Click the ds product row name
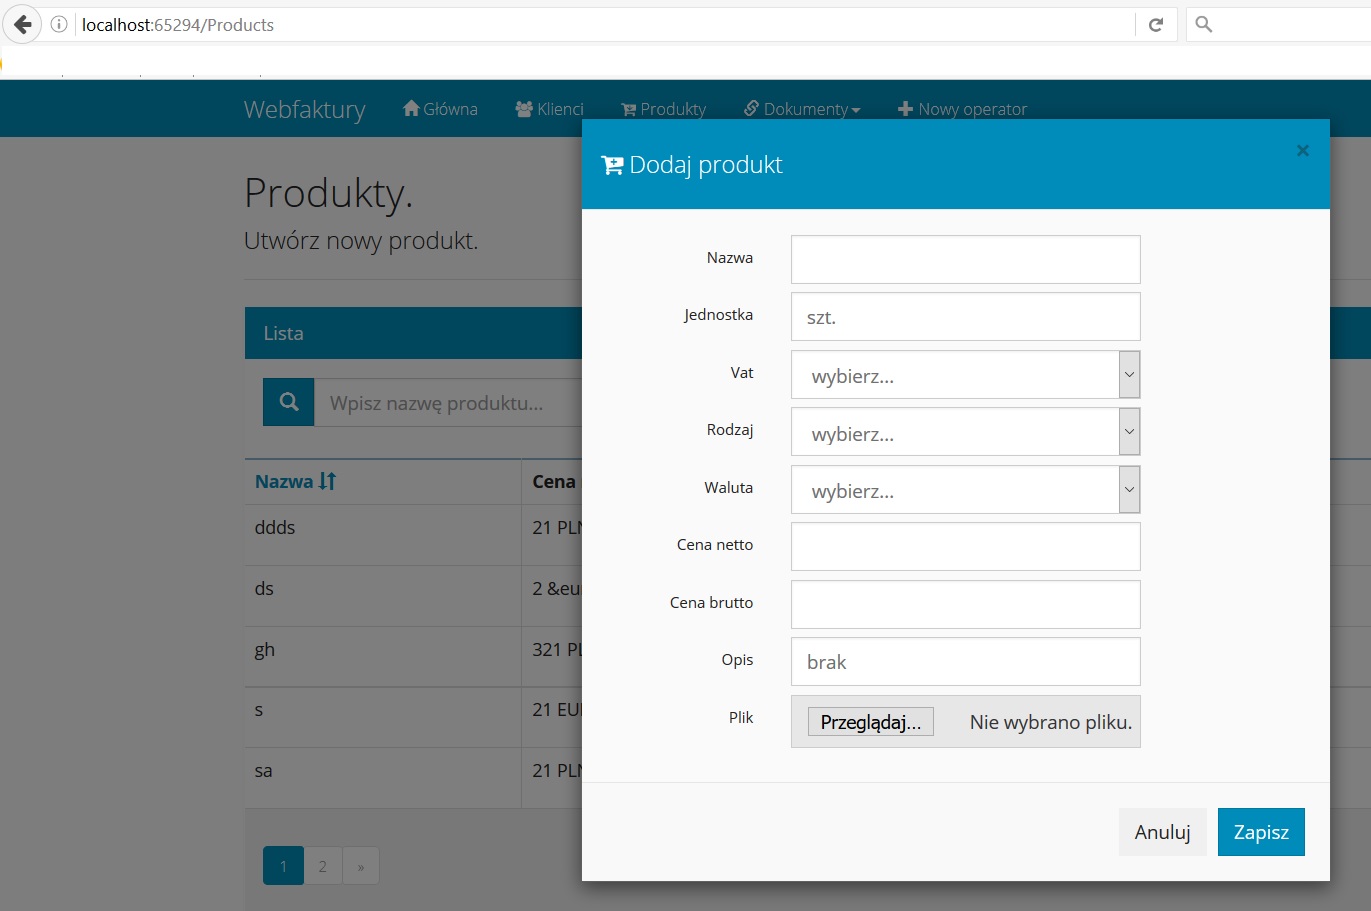The height and width of the screenshot is (911, 1371). [264, 588]
